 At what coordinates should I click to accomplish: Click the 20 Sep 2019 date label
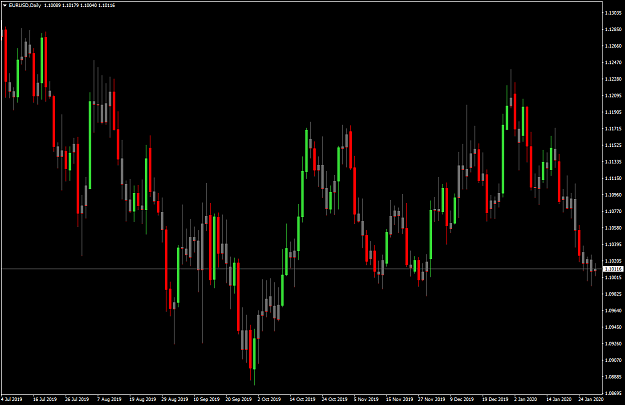[238, 399]
